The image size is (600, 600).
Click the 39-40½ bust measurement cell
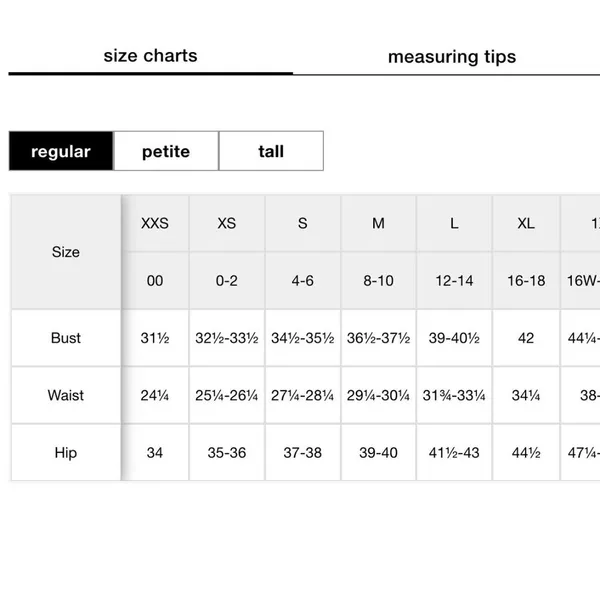pyautogui.click(x=454, y=338)
